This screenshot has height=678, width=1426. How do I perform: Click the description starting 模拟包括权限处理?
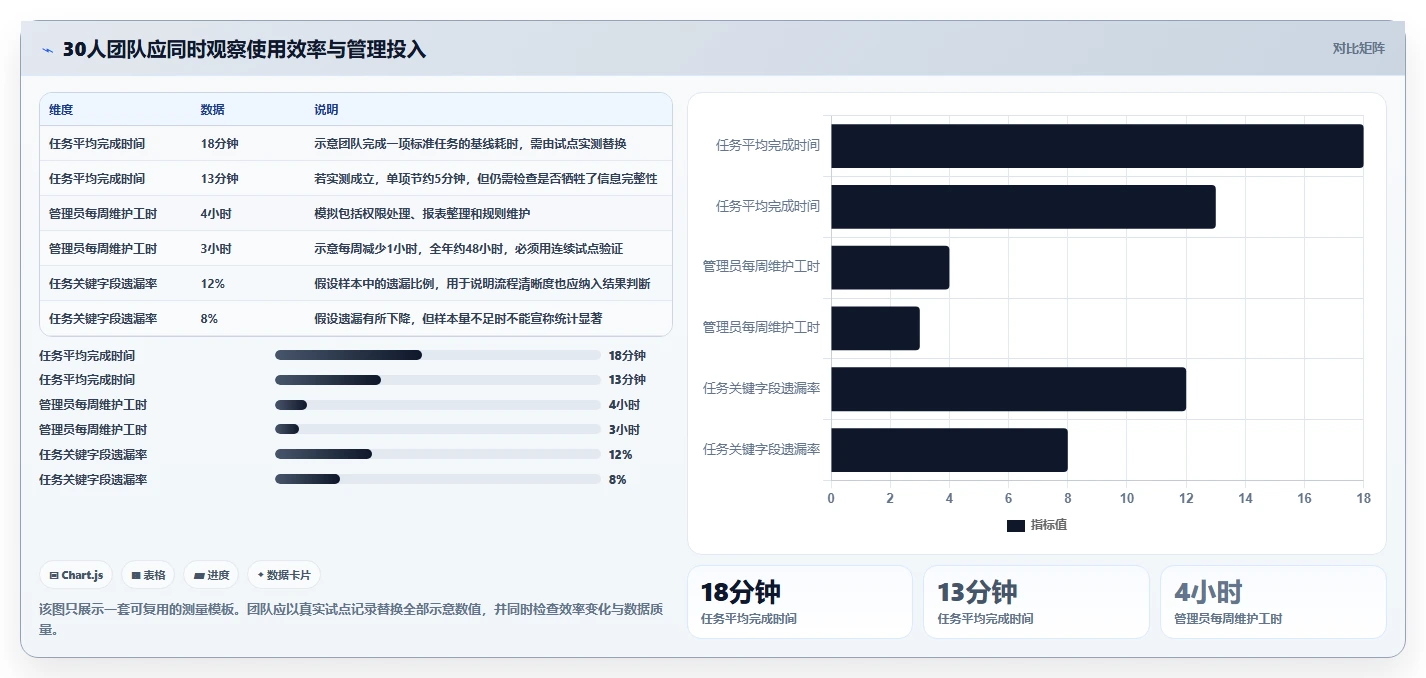click(422, 214)
